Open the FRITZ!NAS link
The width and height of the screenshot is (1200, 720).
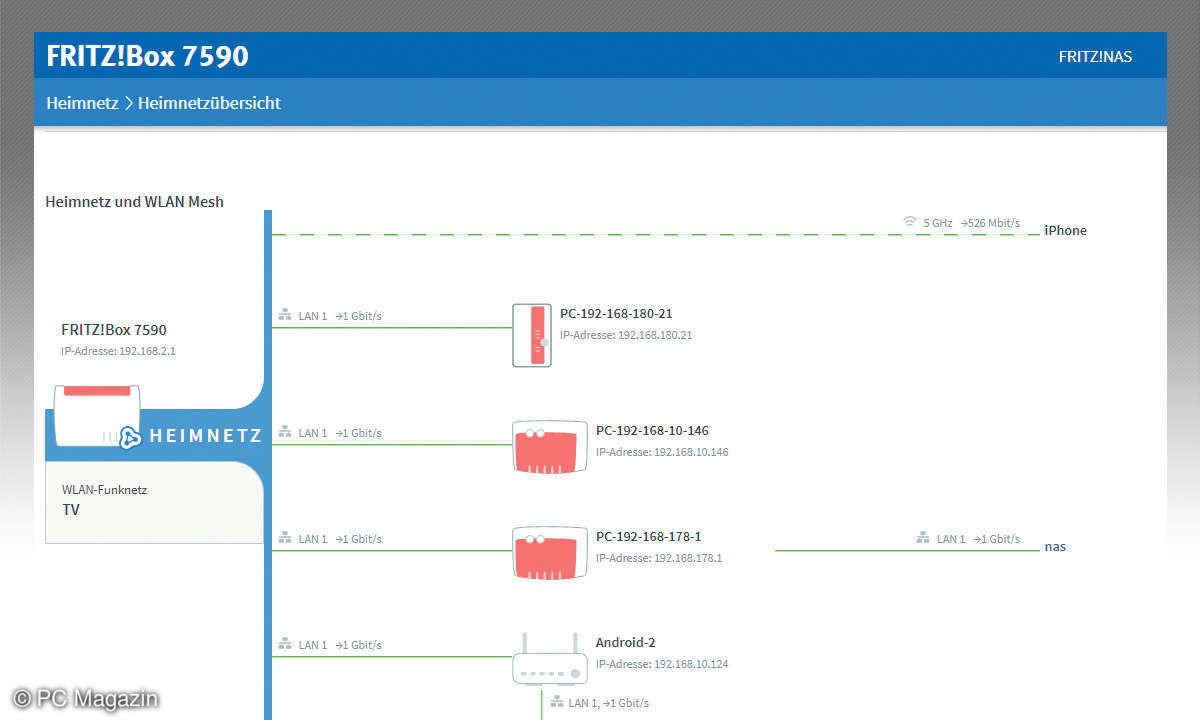click(x=1095, y=57)
